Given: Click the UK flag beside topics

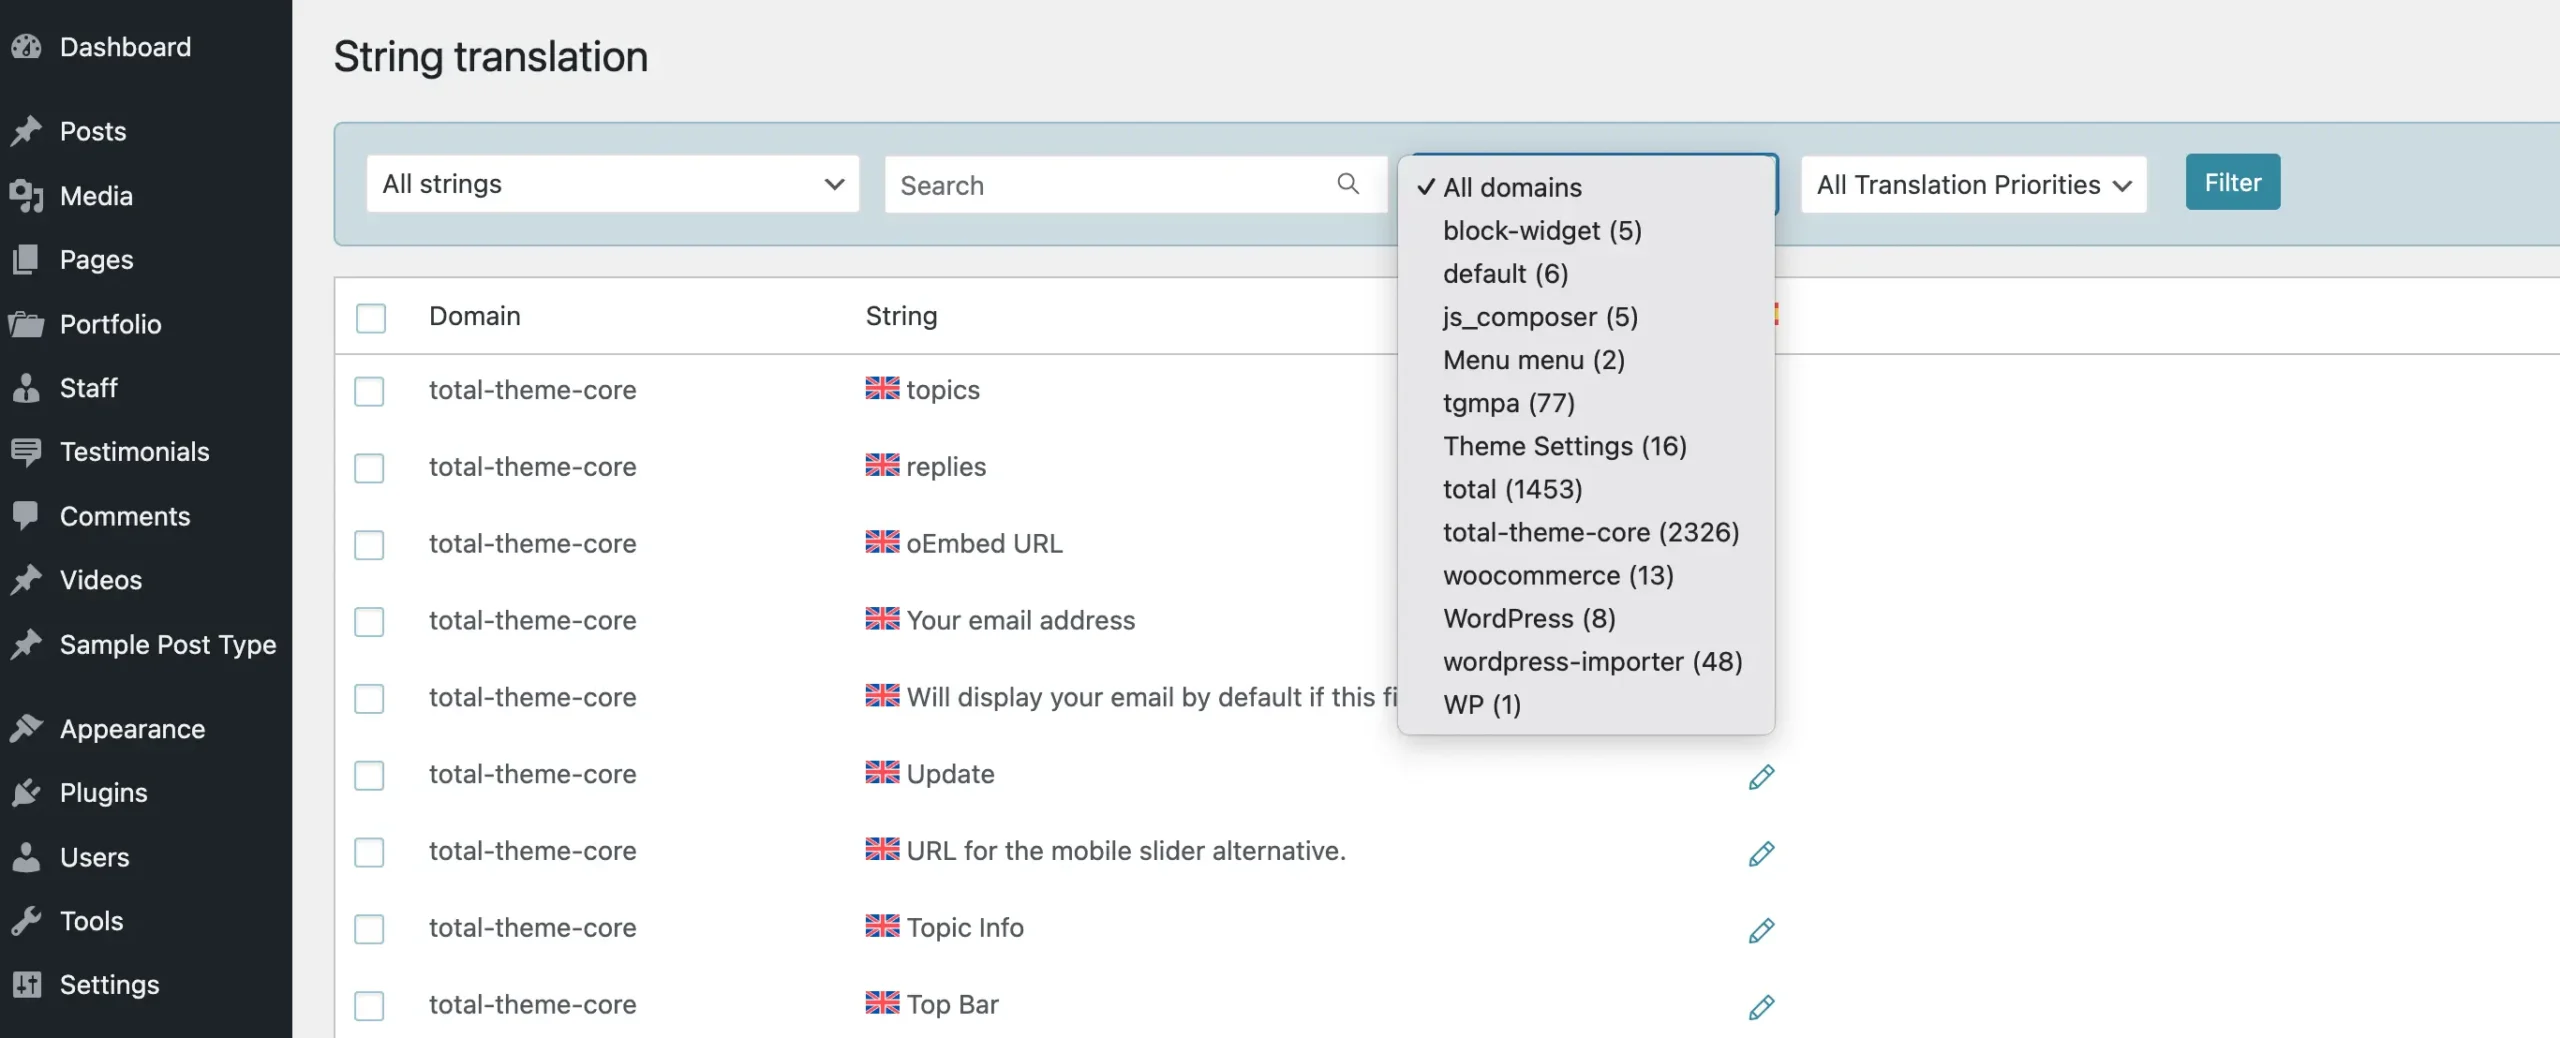Looking at the screenshot, I should pyautogui.click(x=882, y=388).
